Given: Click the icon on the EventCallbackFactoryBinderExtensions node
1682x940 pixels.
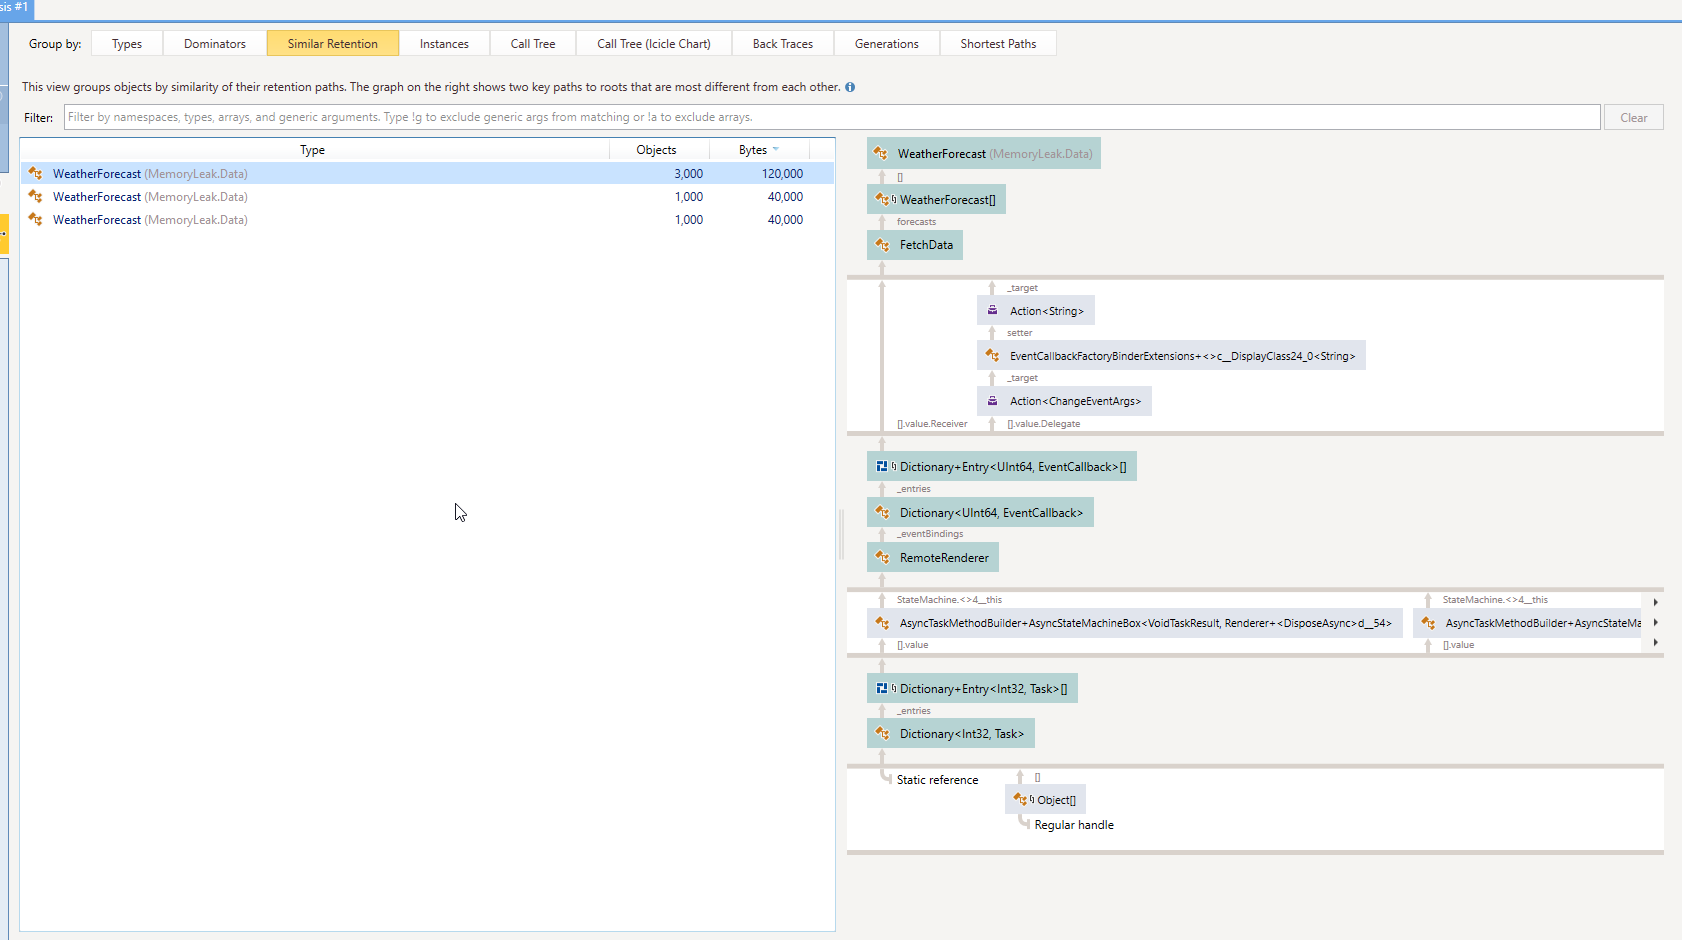Looking at the screenshot, I should pos(992,355).
